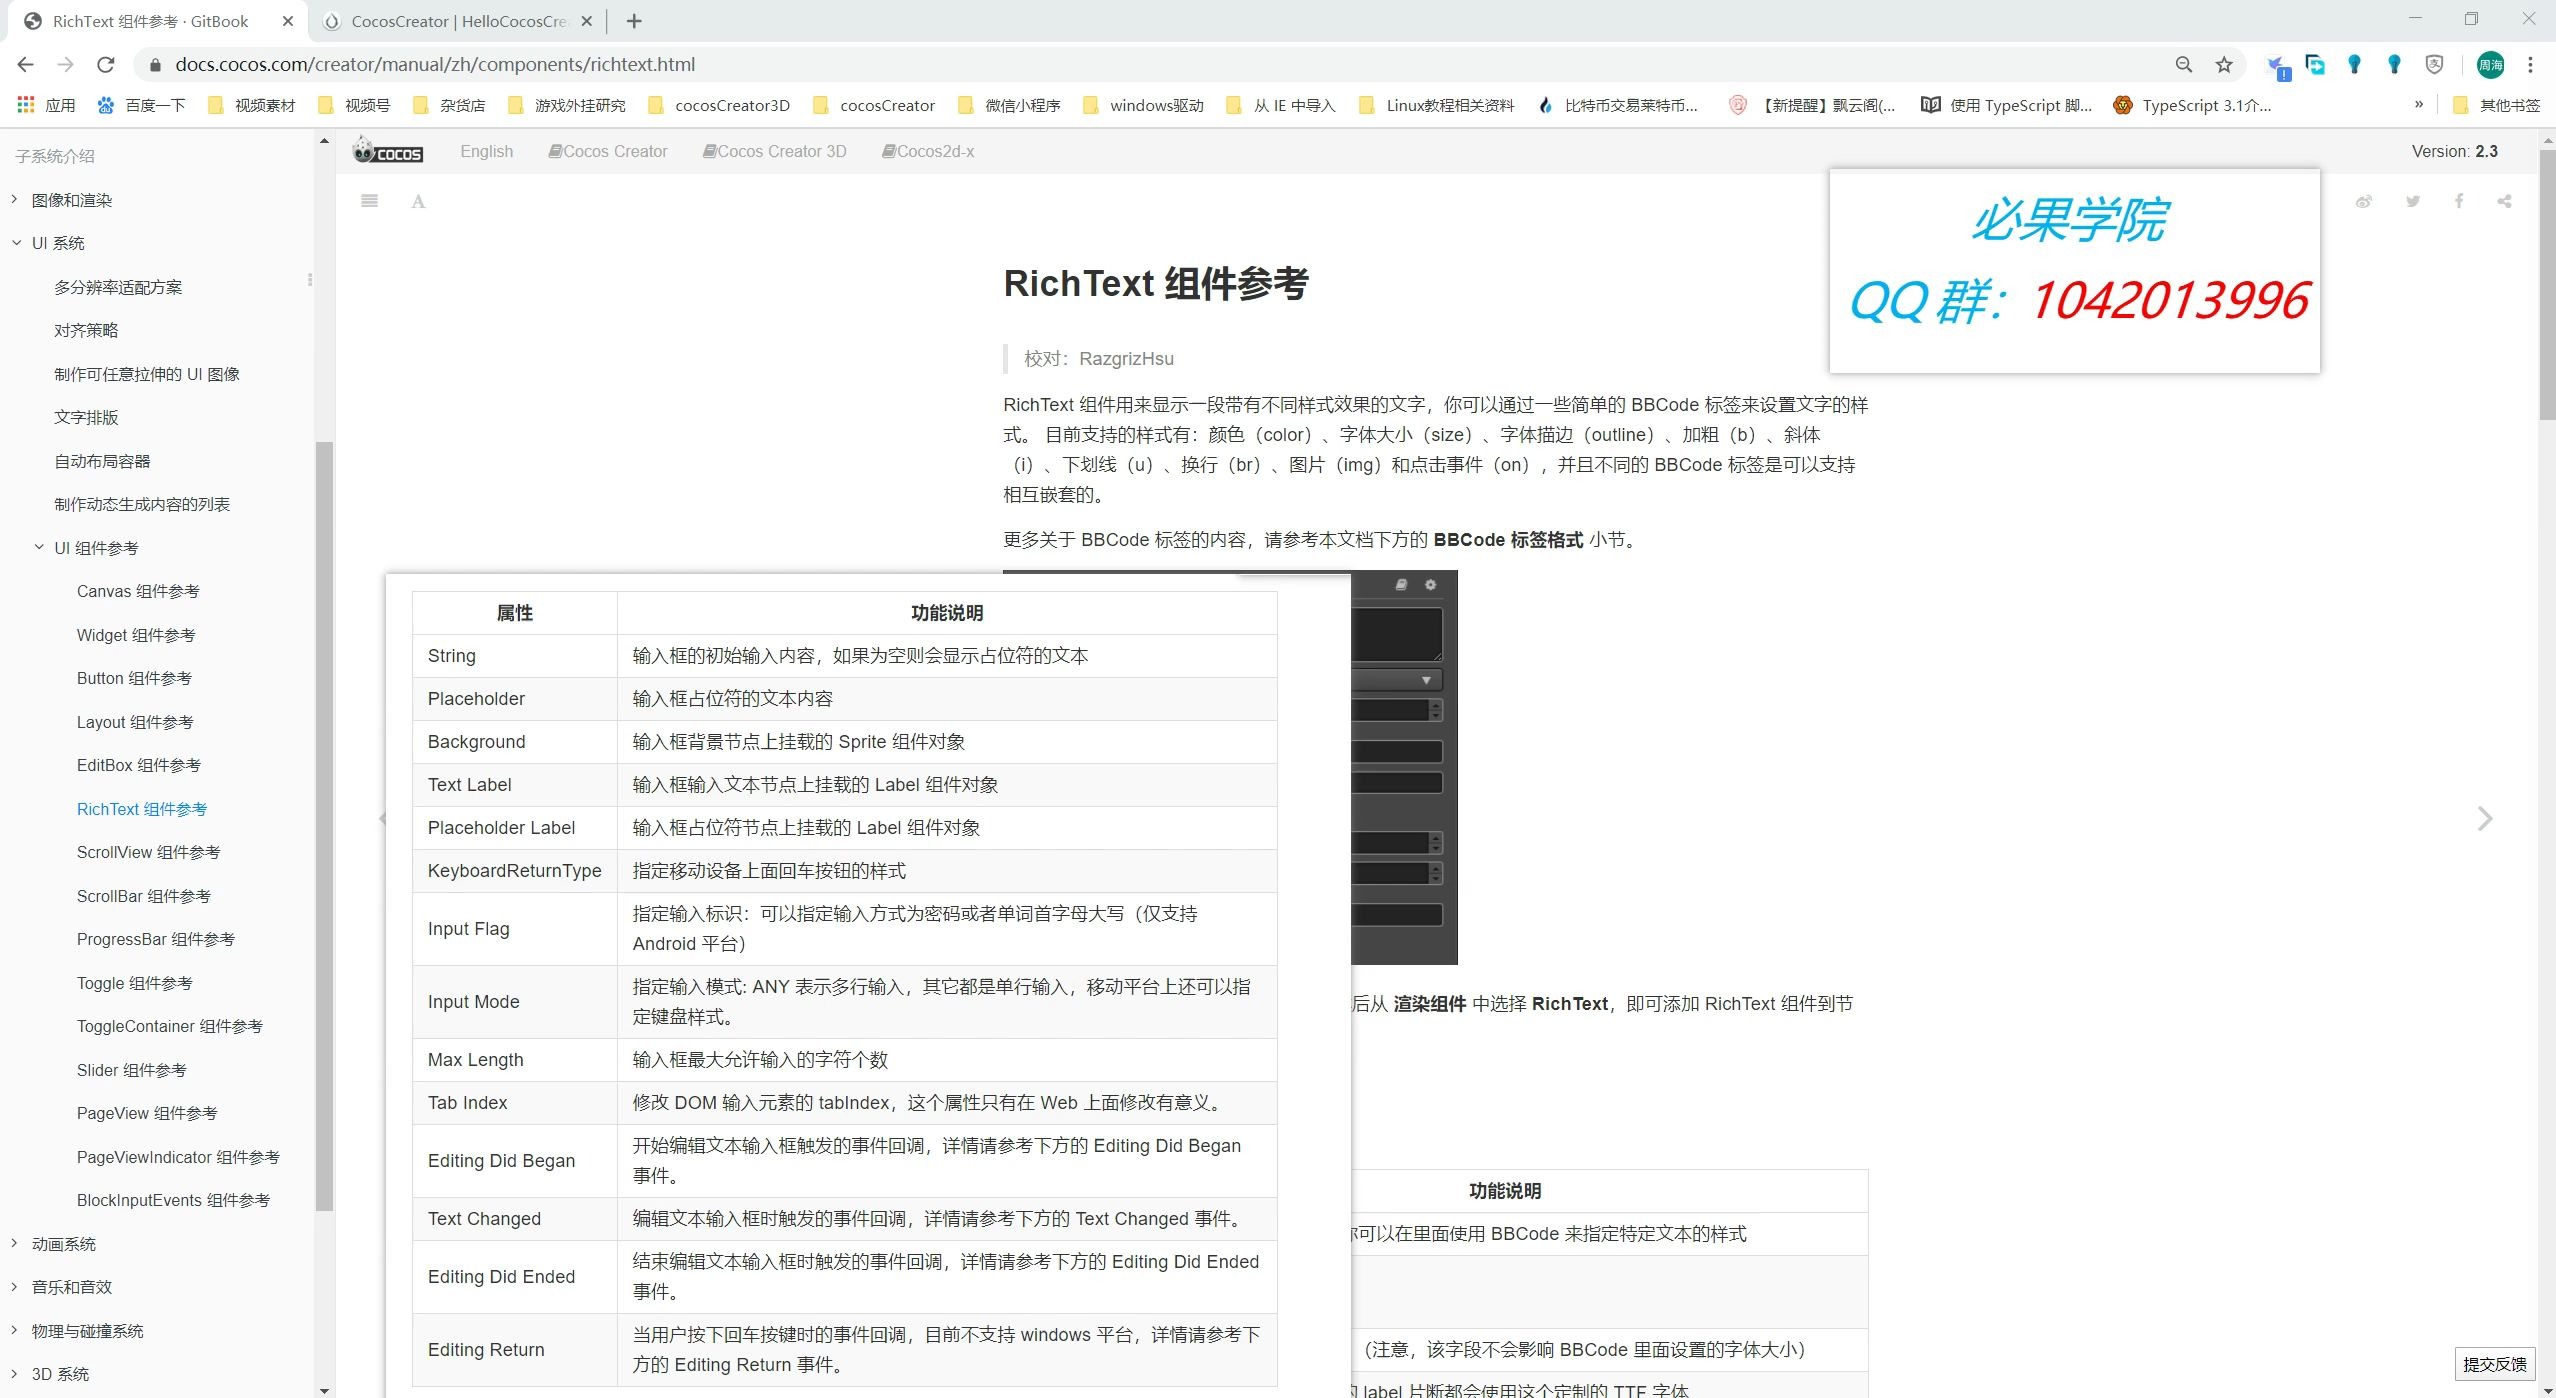Share the article to Facebook
Screen dimensions: 2556x1398
point(2459,201)
